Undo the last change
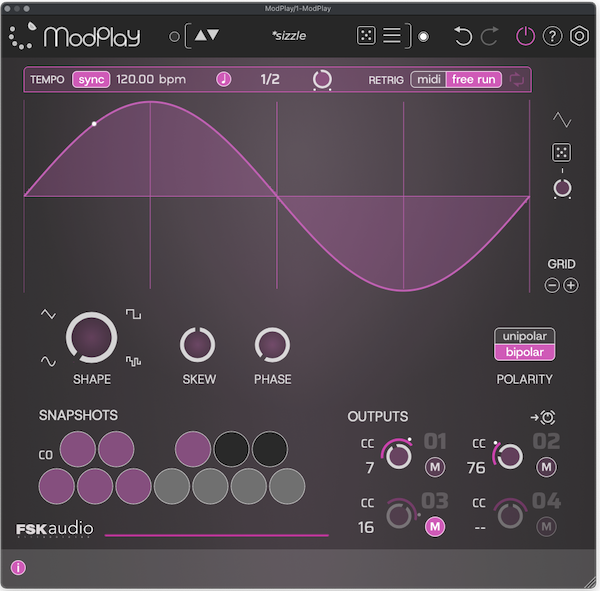Viewport: 600px width, 591px height. (463, 36)
